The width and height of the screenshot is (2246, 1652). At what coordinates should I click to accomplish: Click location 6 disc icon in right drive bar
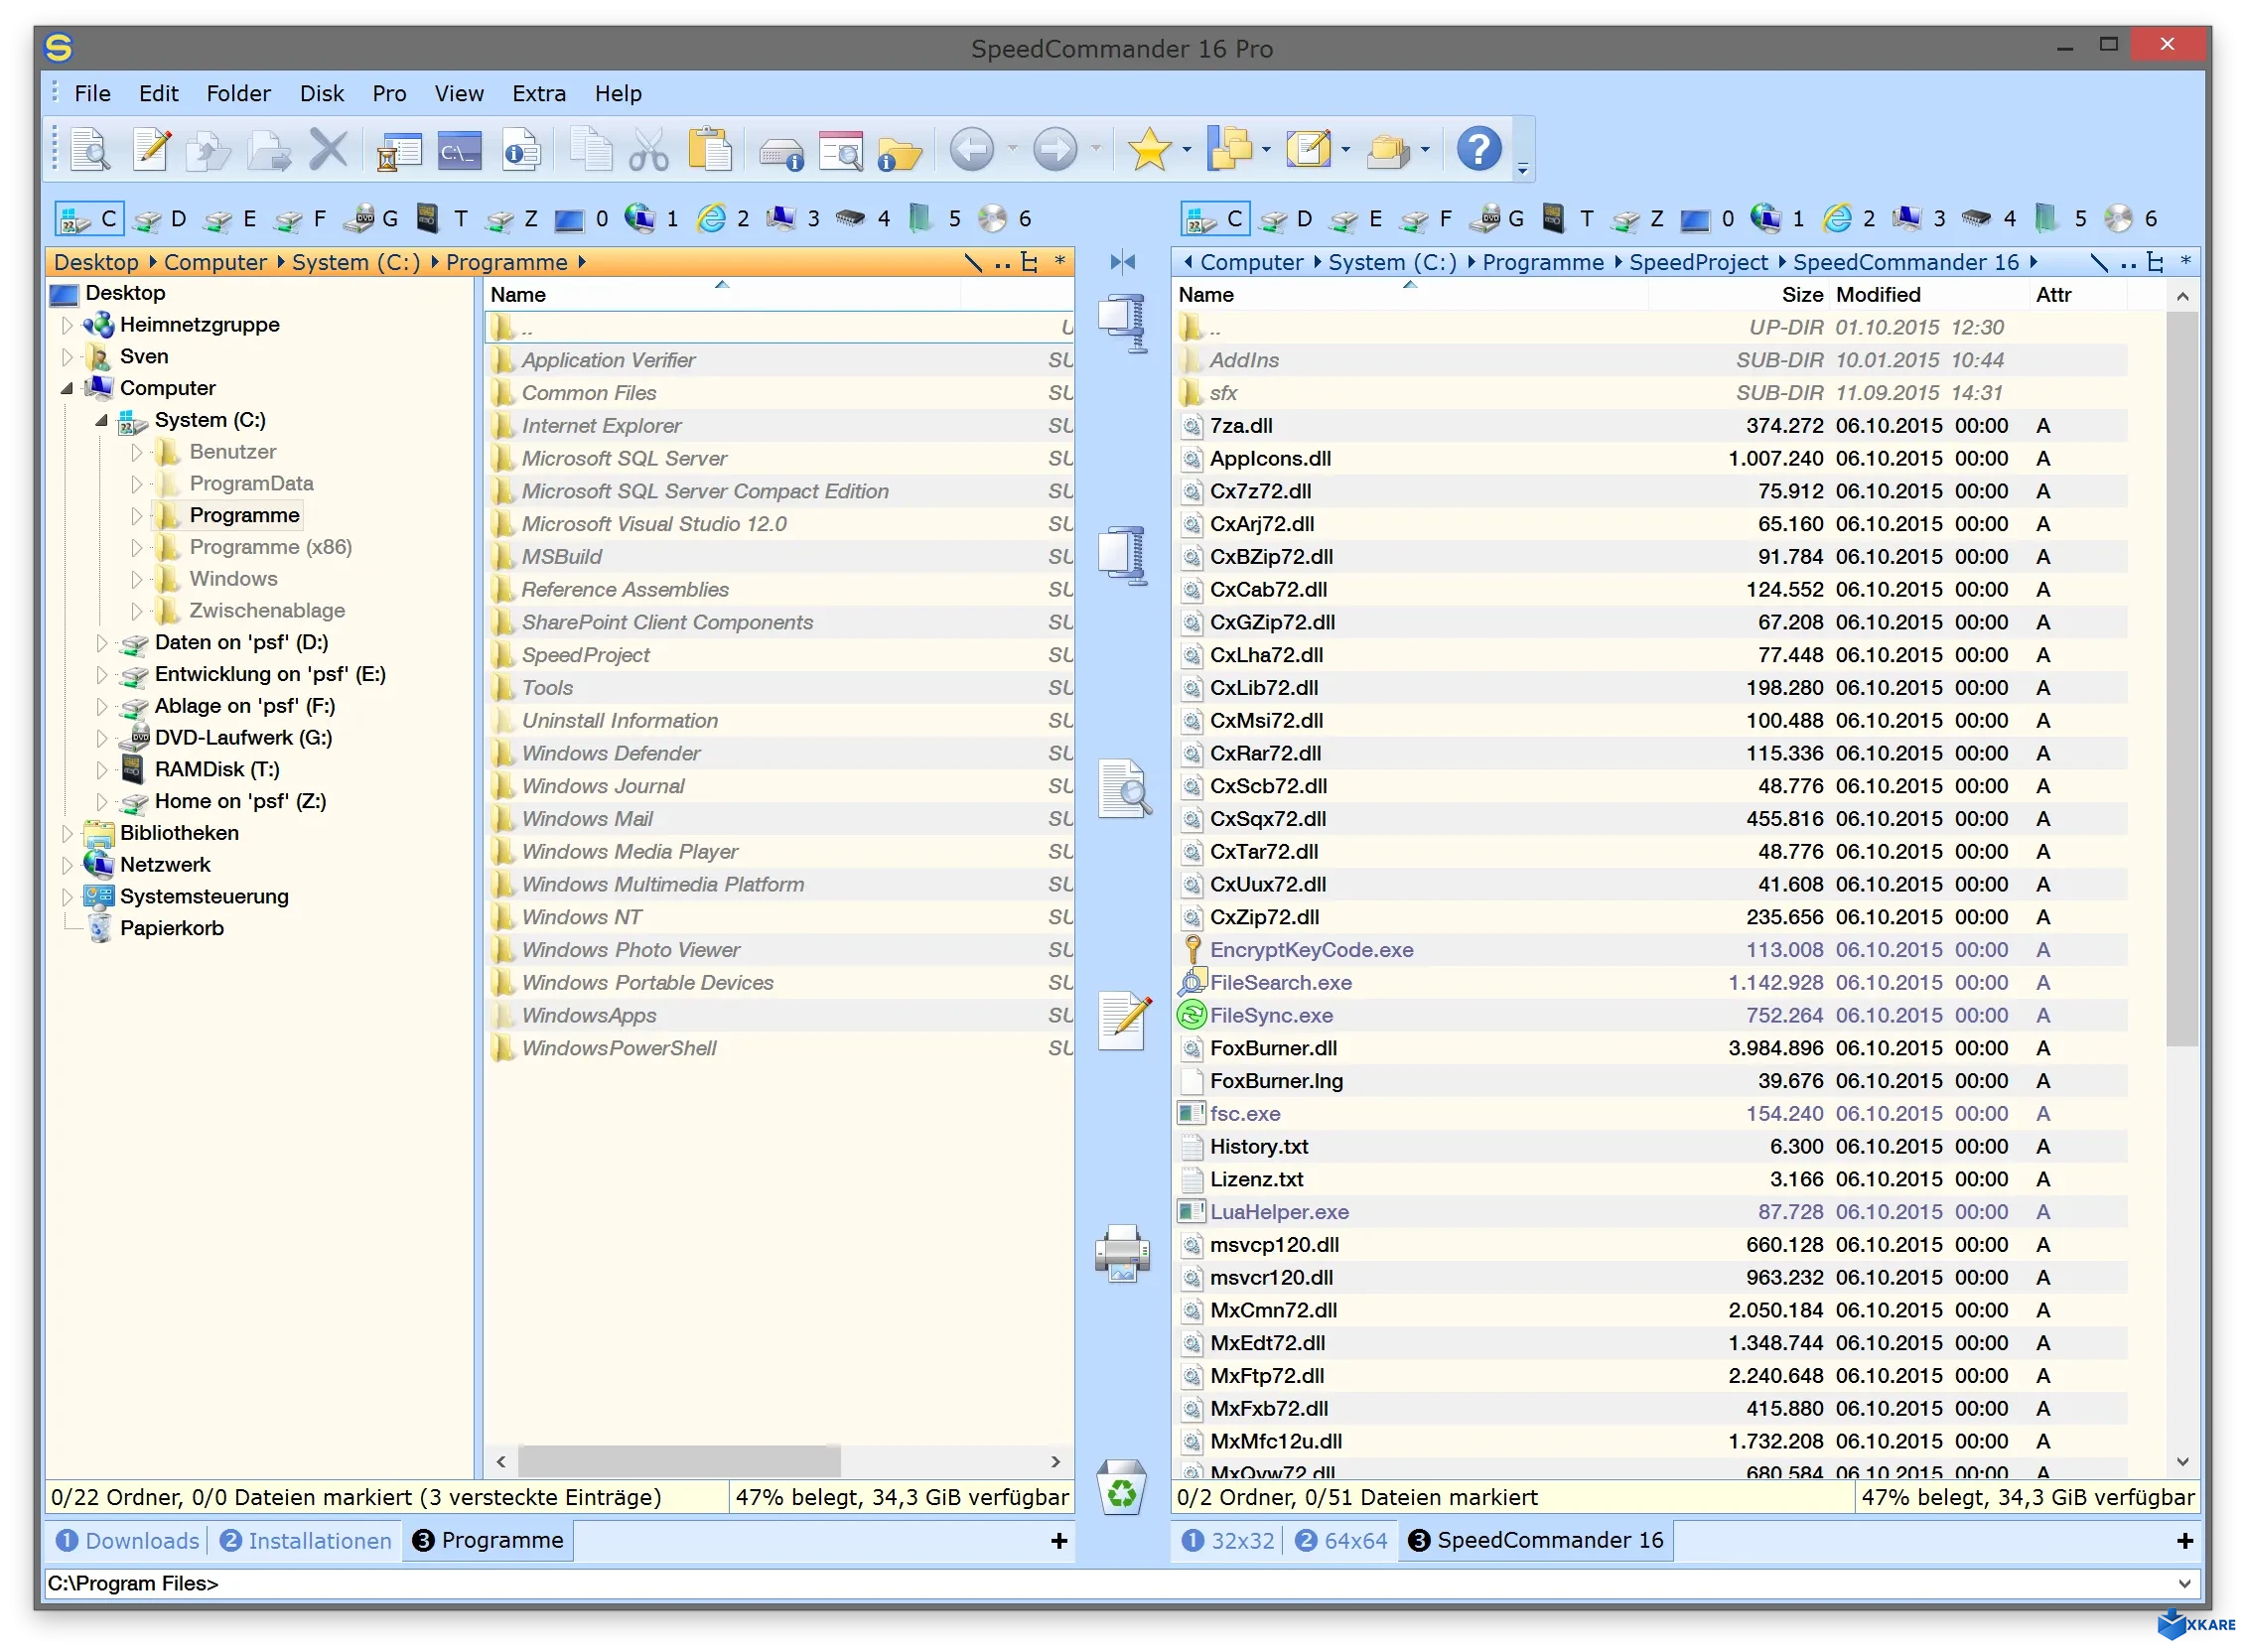2132,219
